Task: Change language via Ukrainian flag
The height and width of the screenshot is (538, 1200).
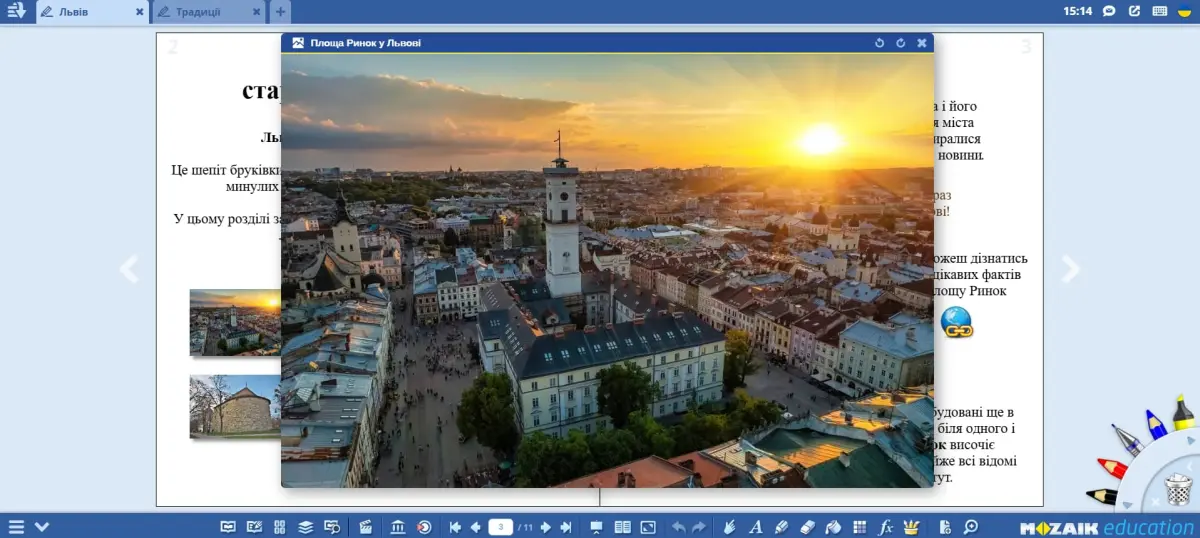Action: 1185,11
